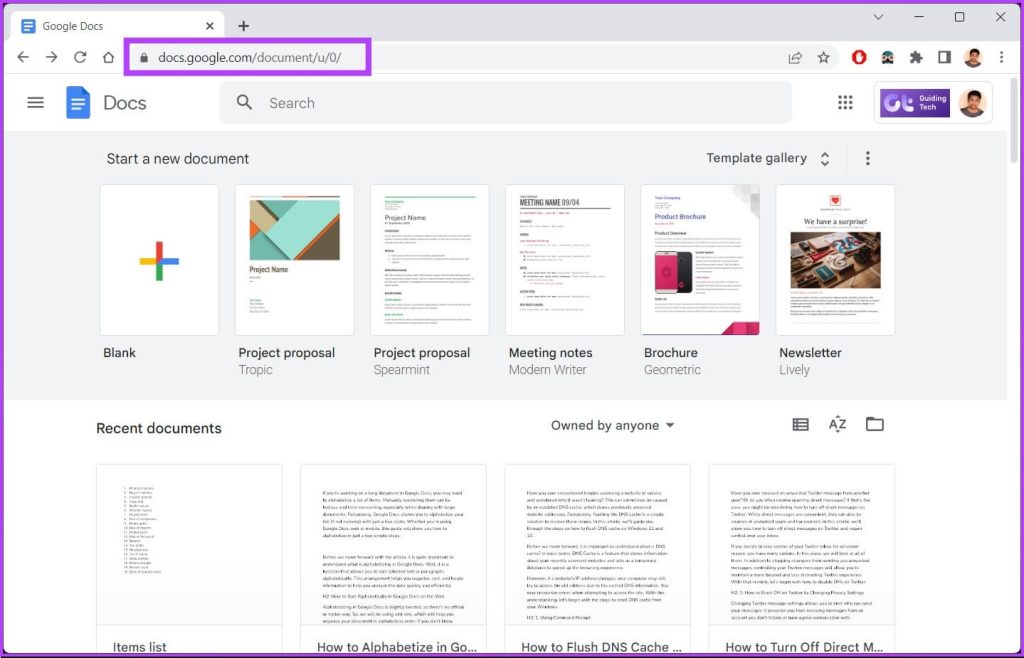Image resolution: width=1024 pixels, height=658 pixels.
Task: Open the main hamburger menu
Action: click(x=35, y=102)
